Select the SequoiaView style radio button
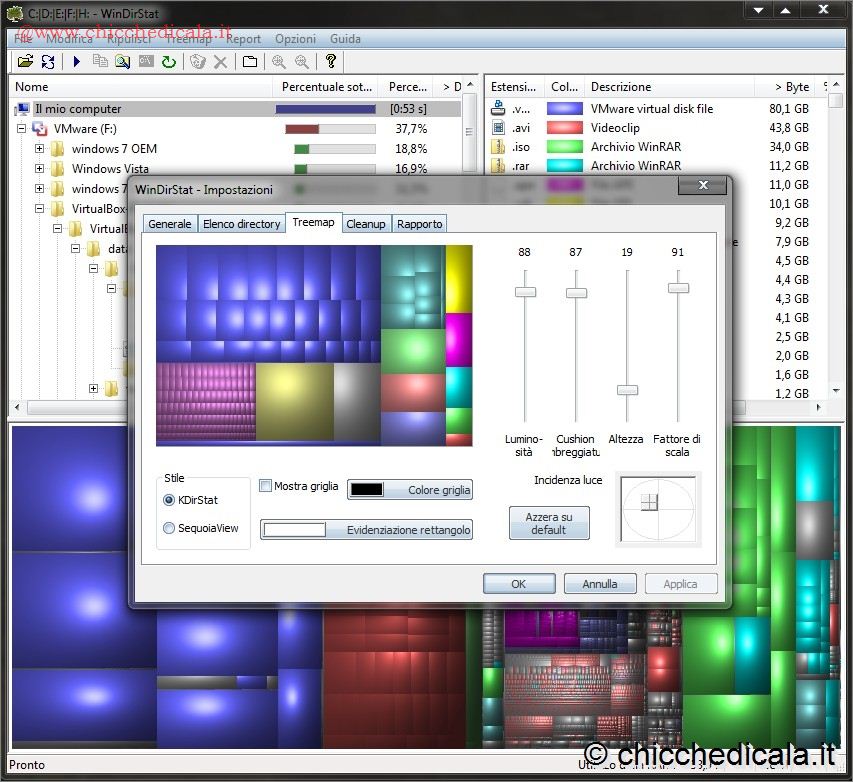 (x=169, y=528)
